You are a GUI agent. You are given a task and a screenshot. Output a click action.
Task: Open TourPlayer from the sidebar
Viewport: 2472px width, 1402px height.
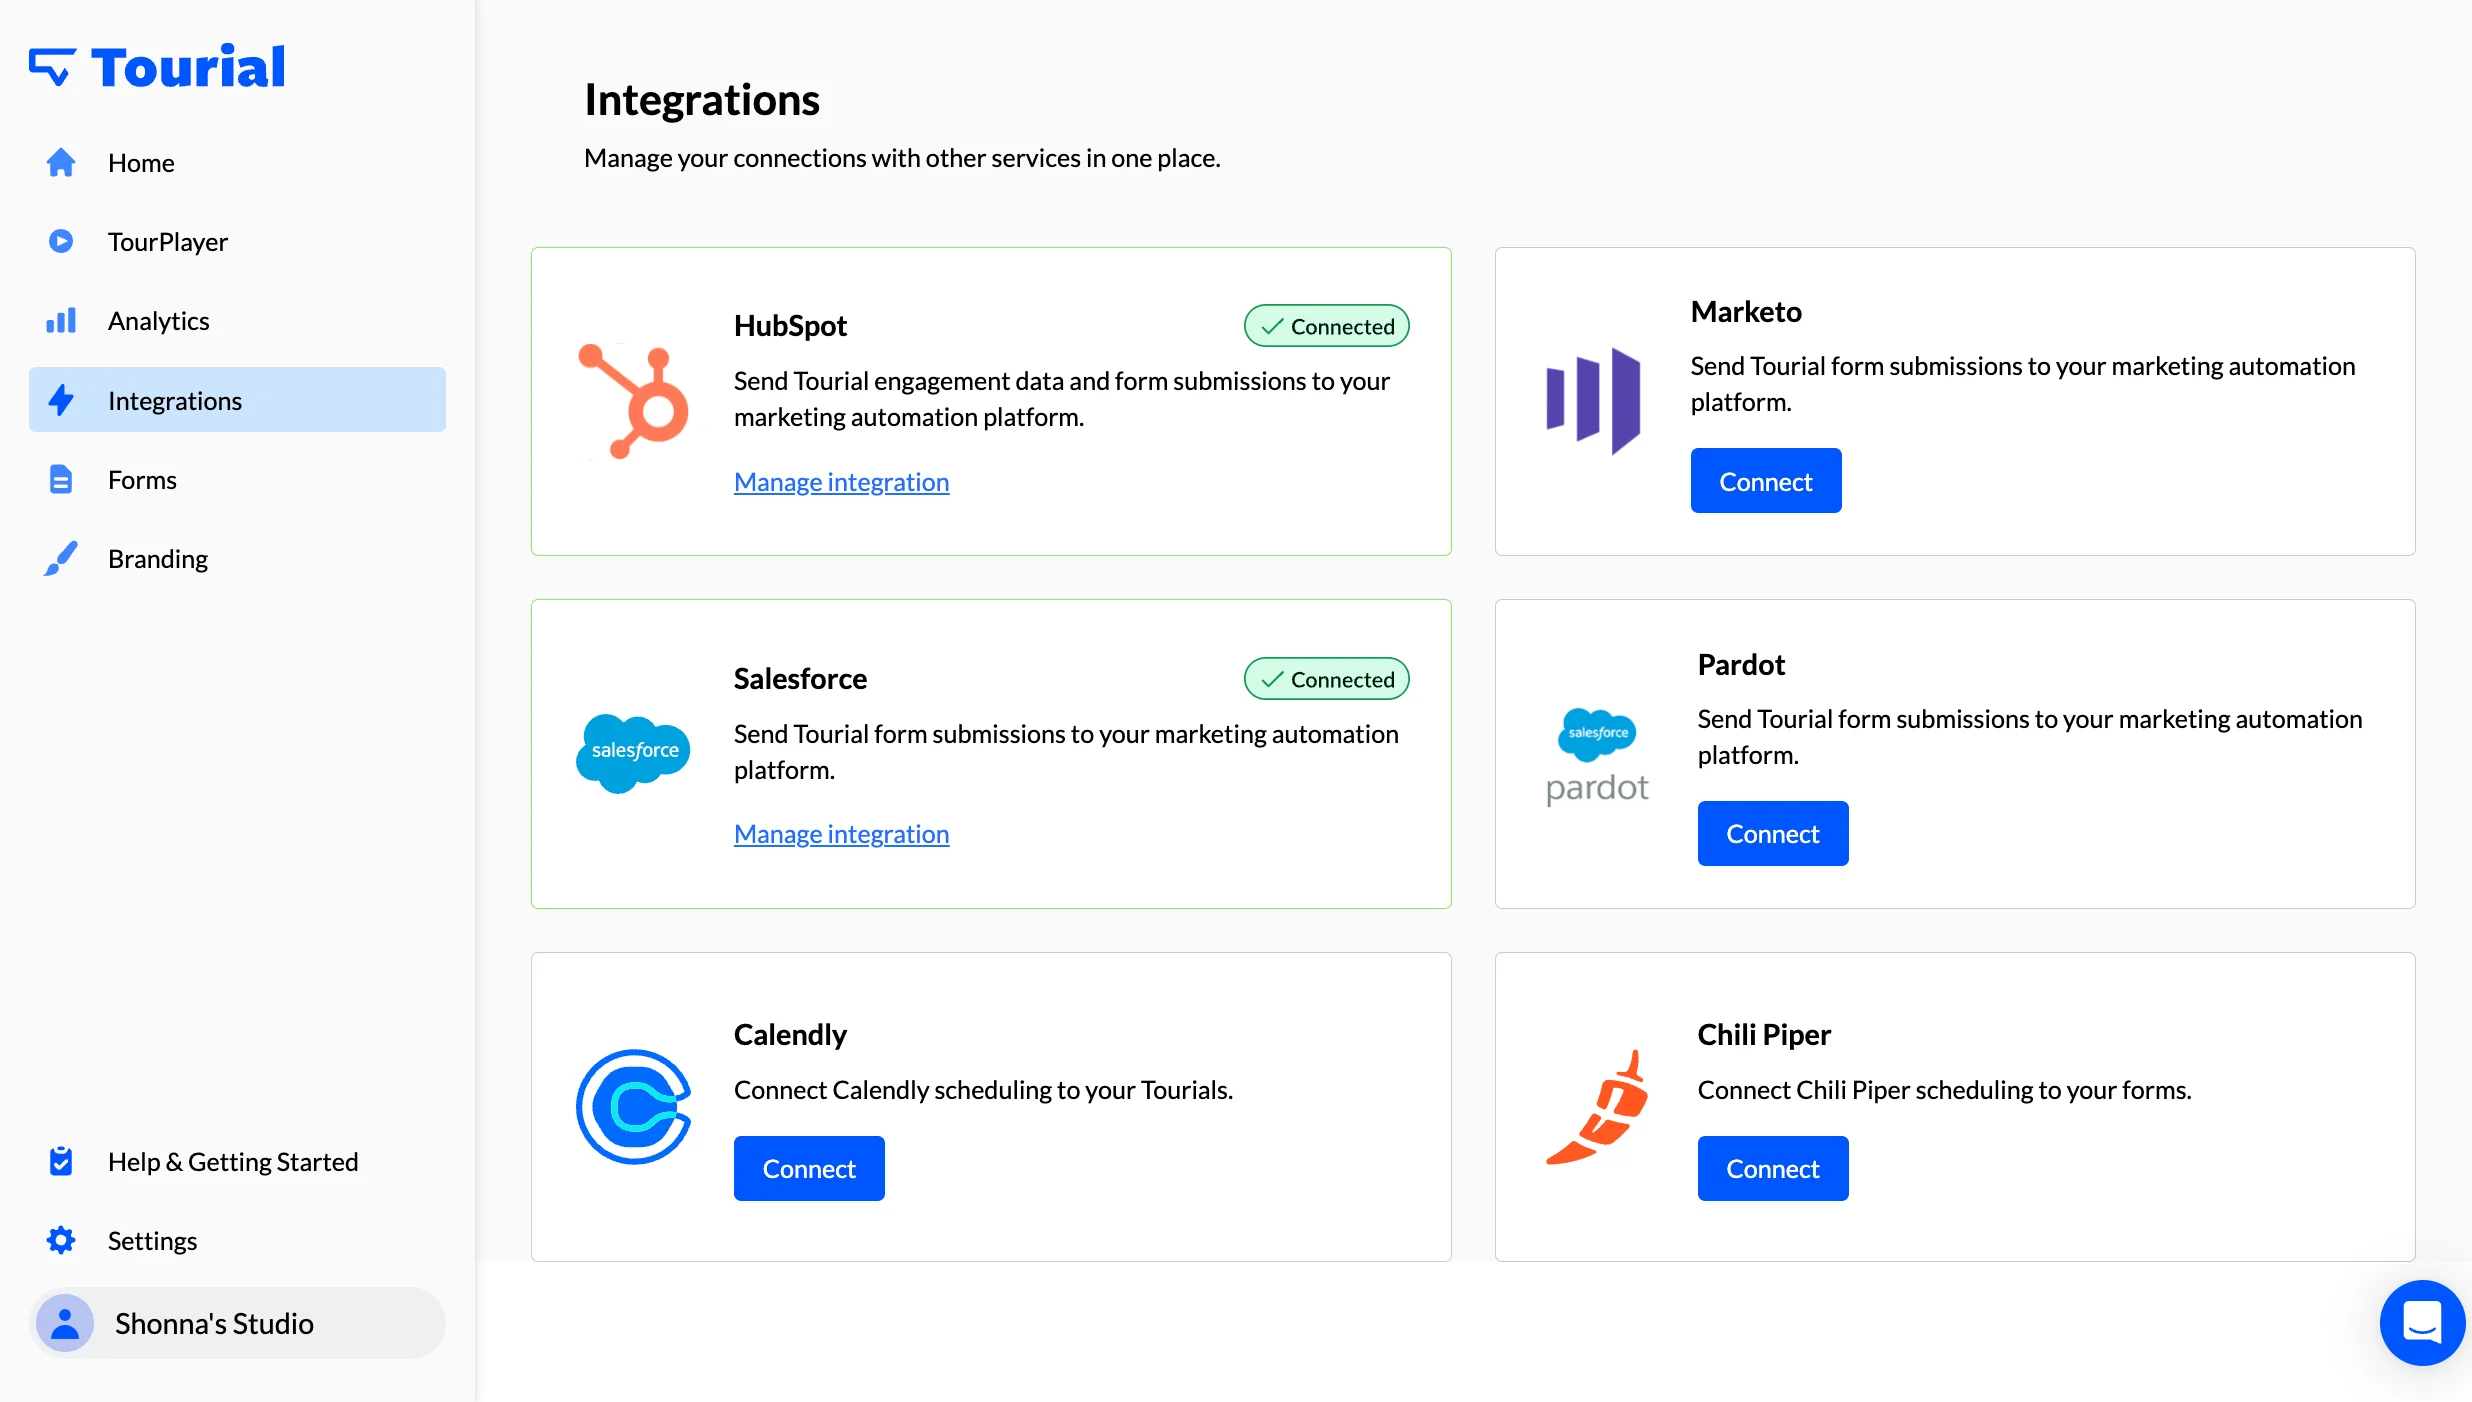pyautogui.click(x=237, y=241)
